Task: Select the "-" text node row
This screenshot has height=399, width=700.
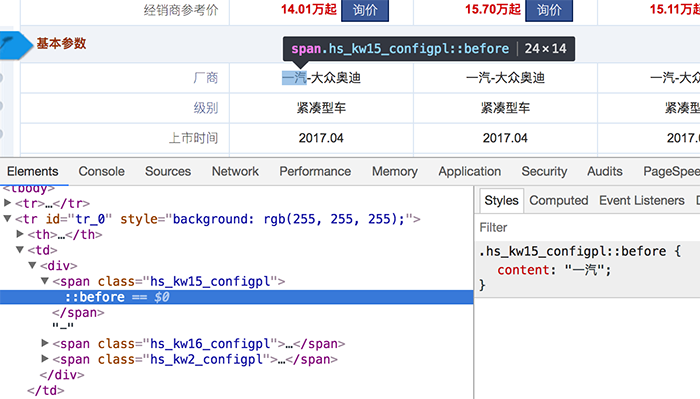Action: [x=63, y=327]
